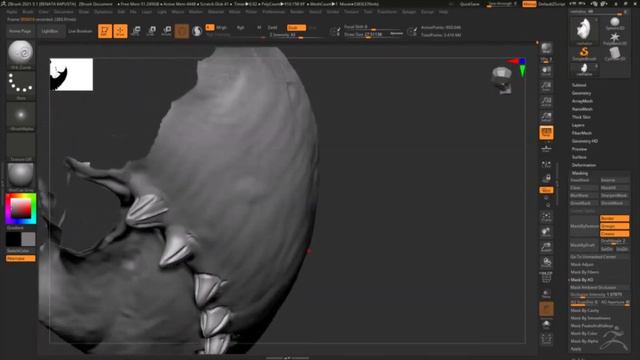Image resolution: width=640 pixels, height=360 pixels.
Task: Open the Help menu
Action: pyautogui.click(x=443, y=12)
